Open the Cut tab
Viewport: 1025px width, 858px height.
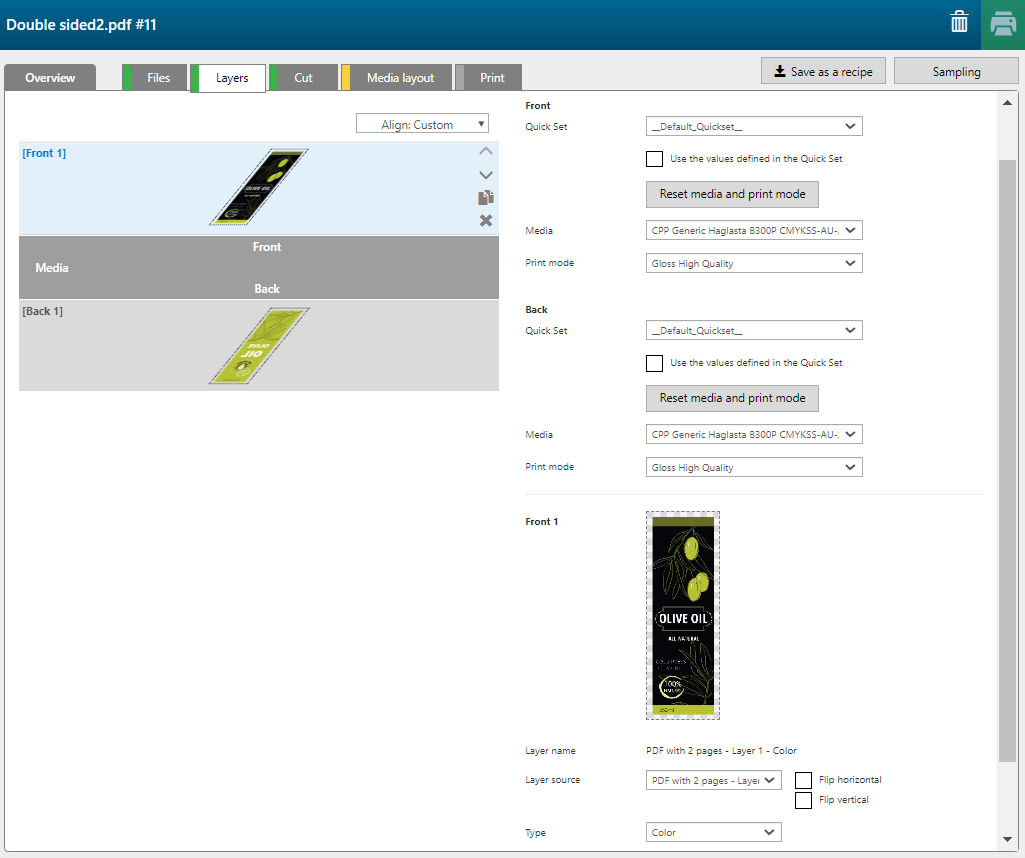tap(303, 78)
